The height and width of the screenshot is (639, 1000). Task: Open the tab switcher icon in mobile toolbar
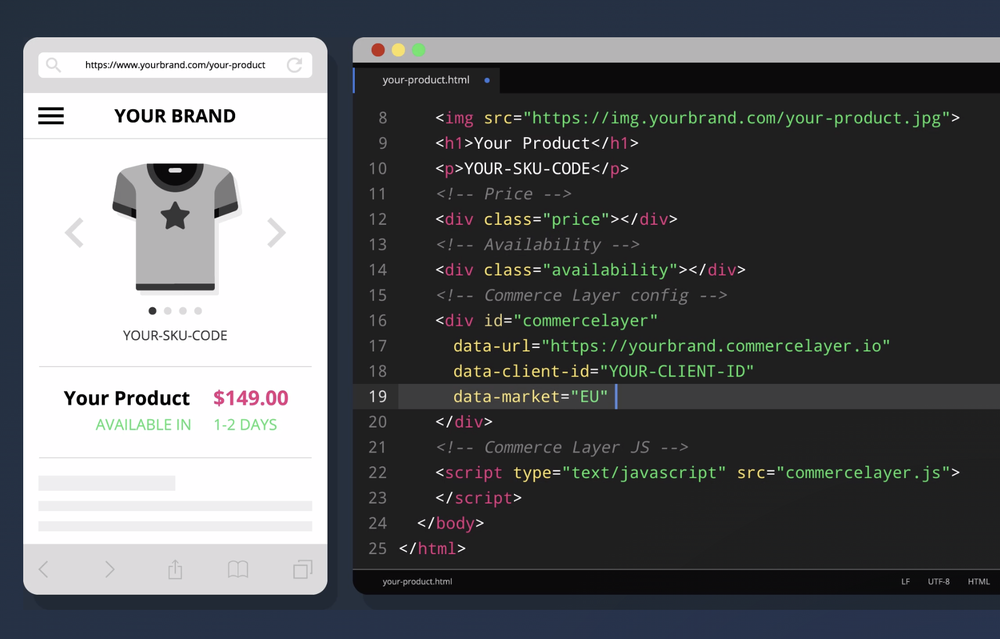[302, 569]
